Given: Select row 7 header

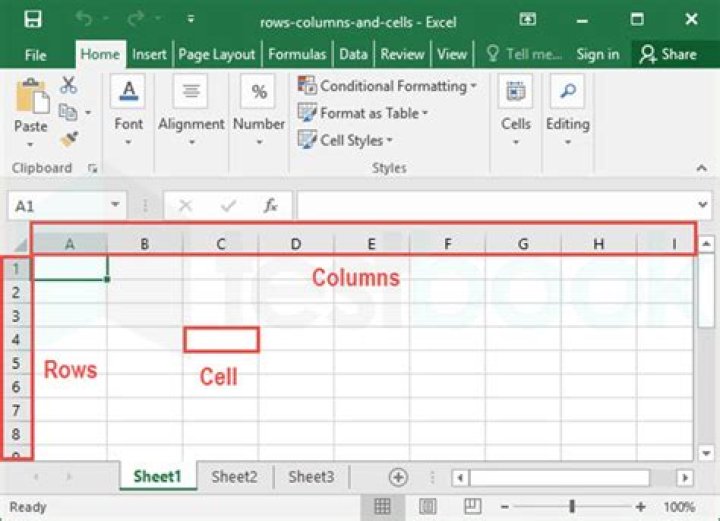Looking at the screenshot, I should [16, 410].
